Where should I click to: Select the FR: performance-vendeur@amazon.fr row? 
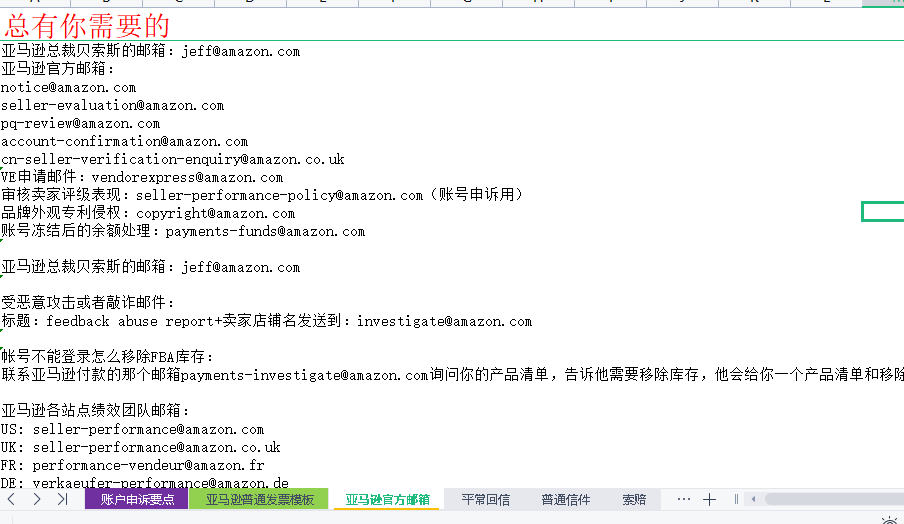[133, 465]
